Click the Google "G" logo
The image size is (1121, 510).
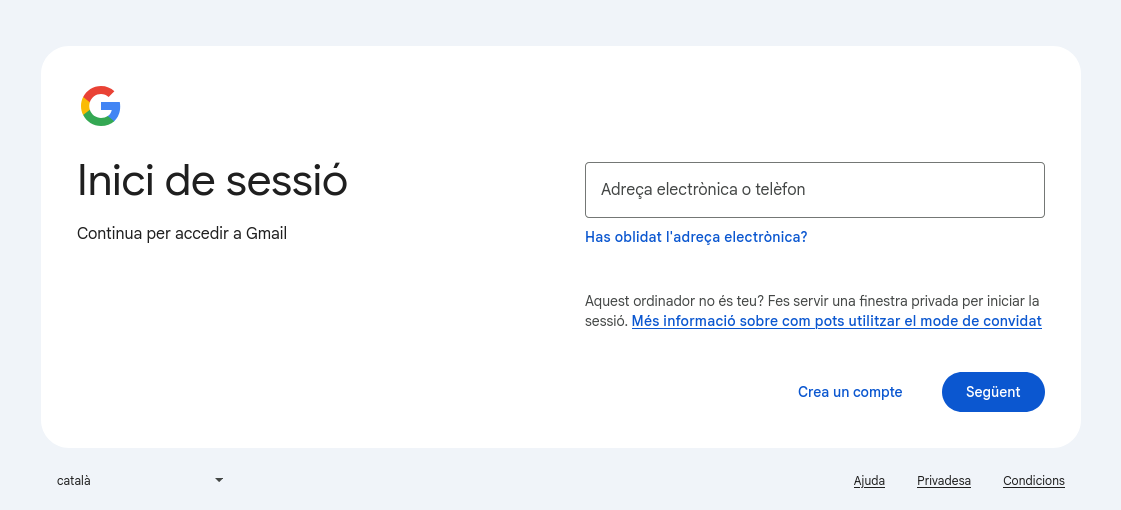[x=101, y=106]
